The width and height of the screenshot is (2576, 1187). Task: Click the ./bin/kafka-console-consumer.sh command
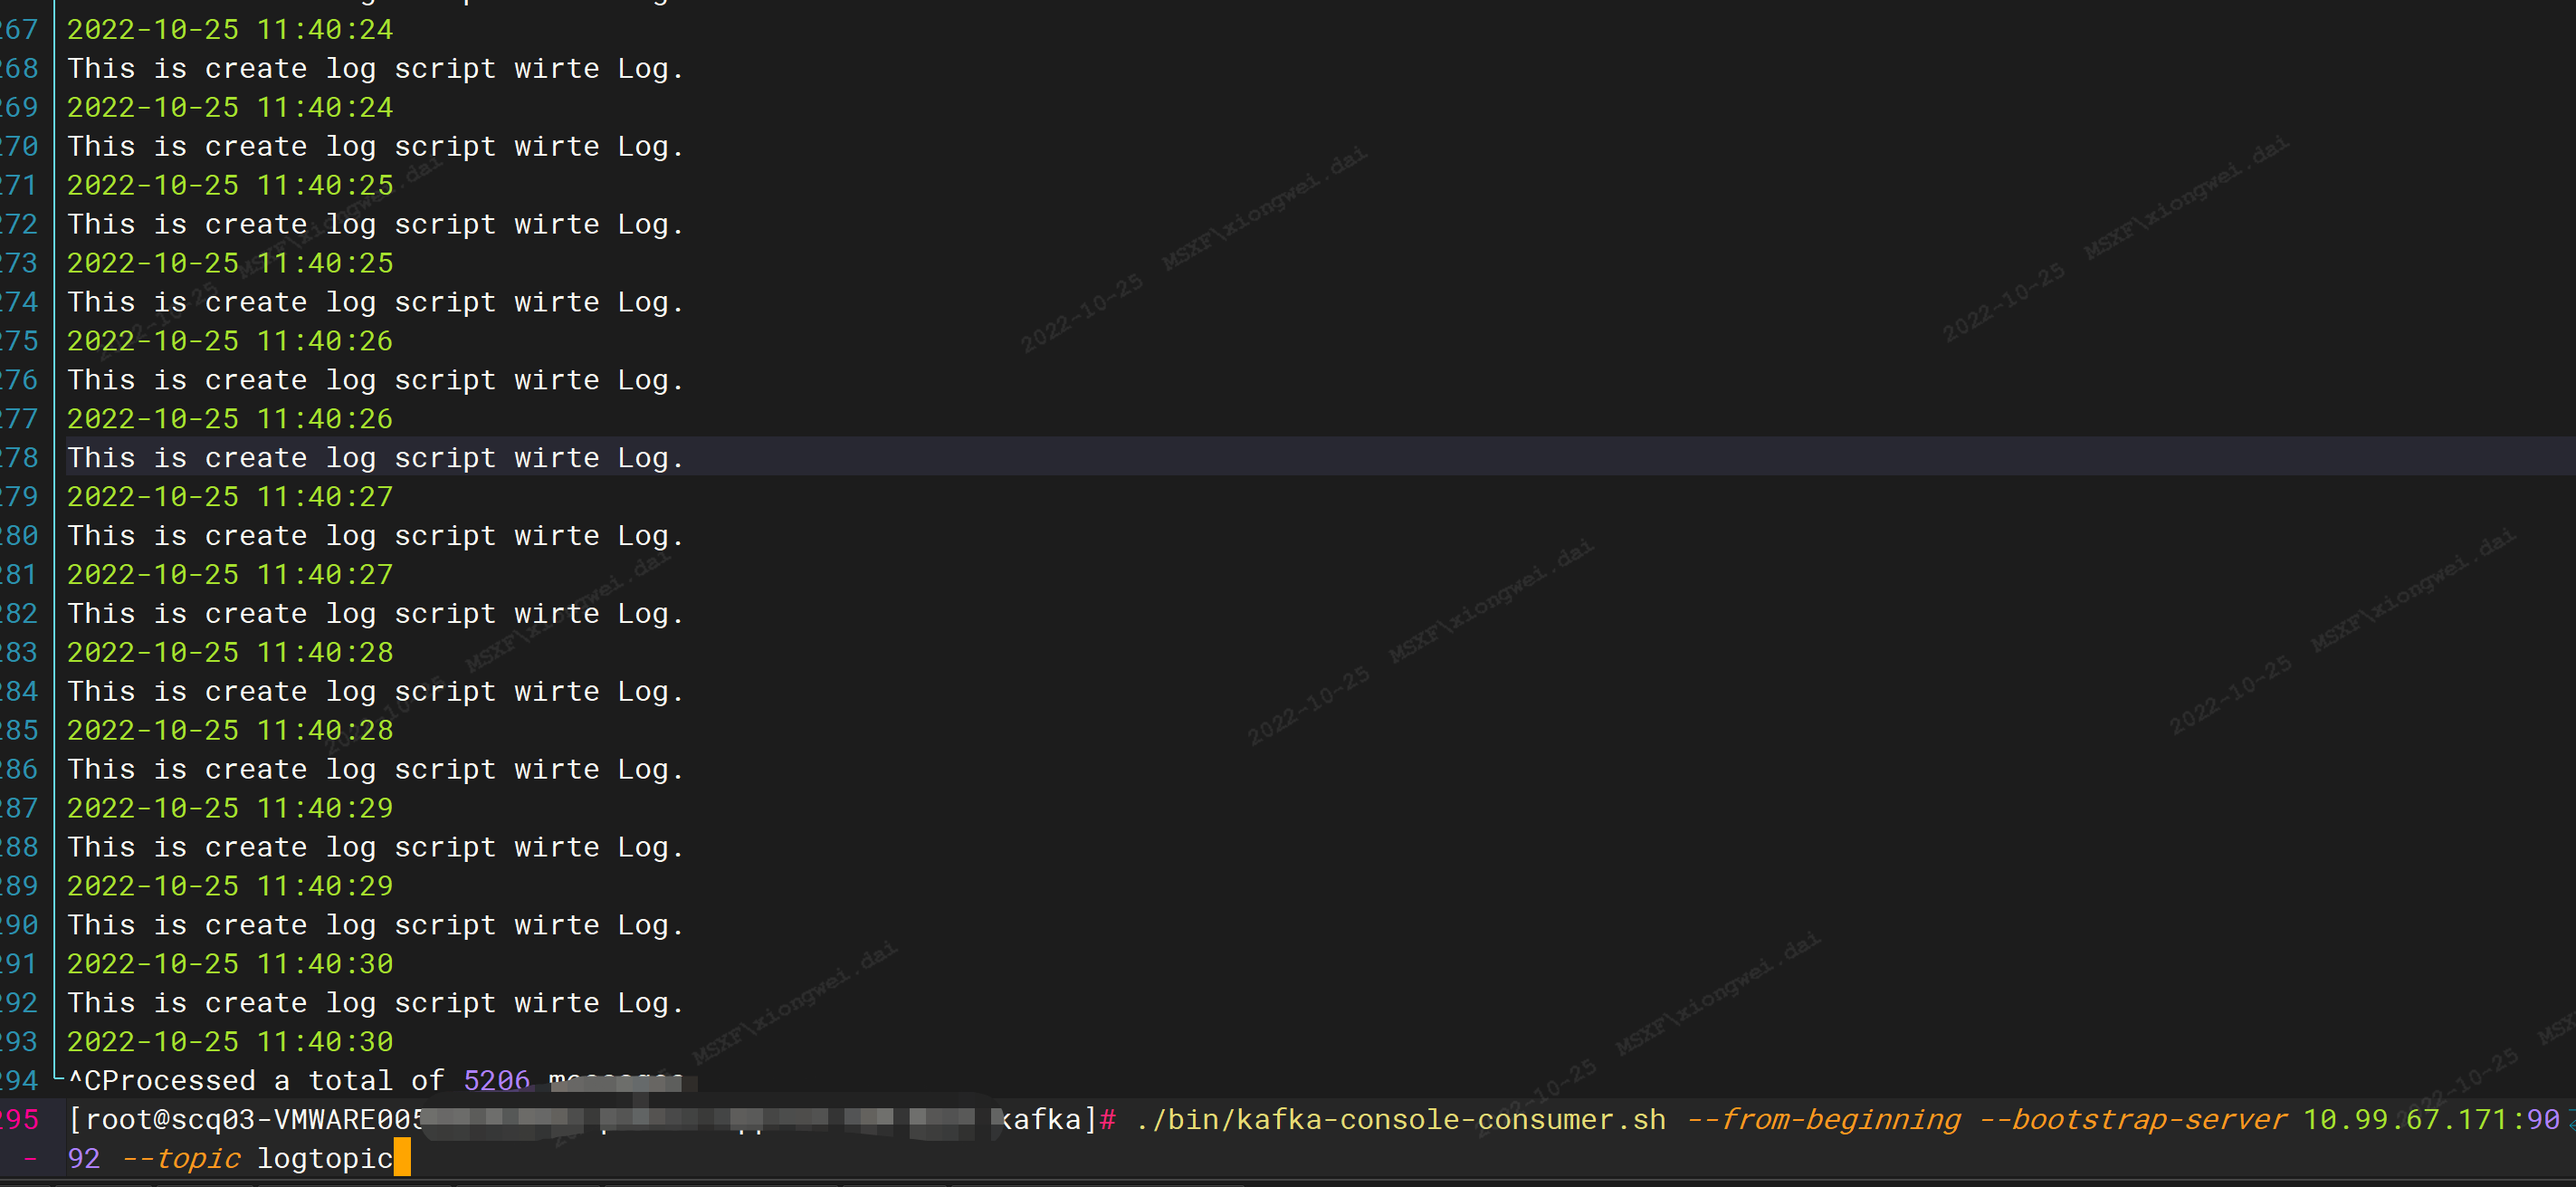click(1401, 1120)
